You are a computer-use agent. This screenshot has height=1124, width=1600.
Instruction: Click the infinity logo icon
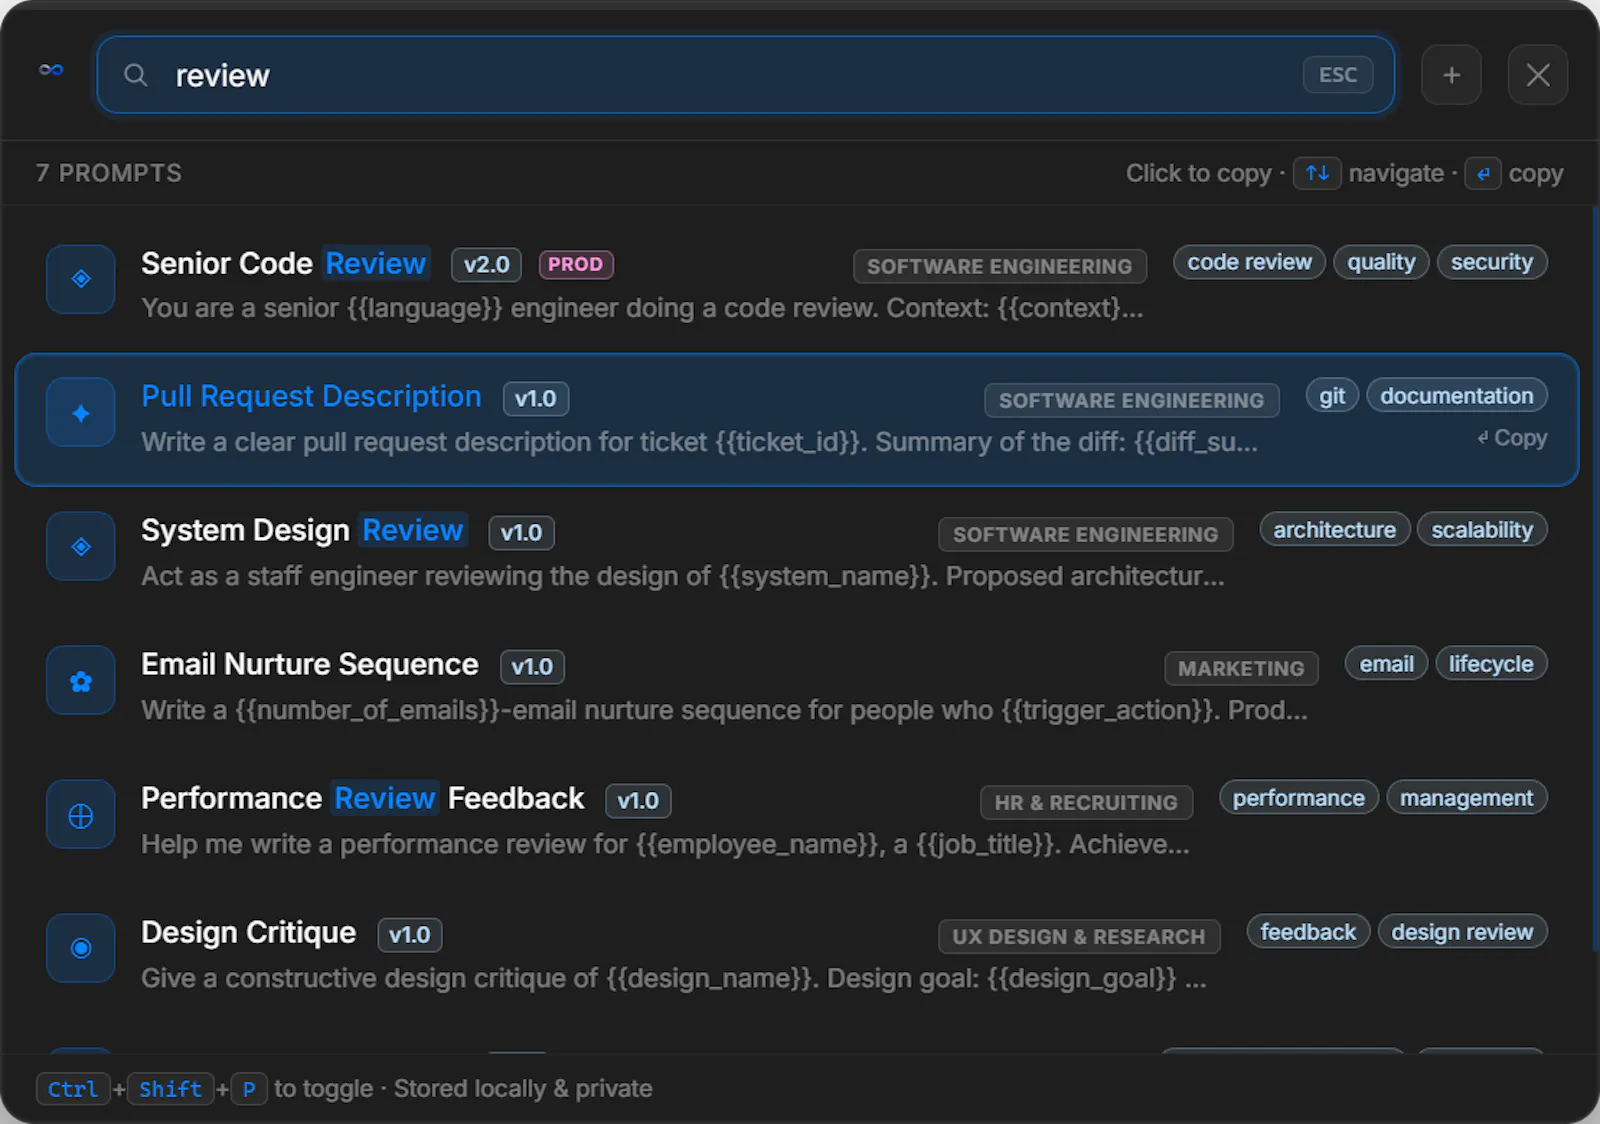click(51, 69)
